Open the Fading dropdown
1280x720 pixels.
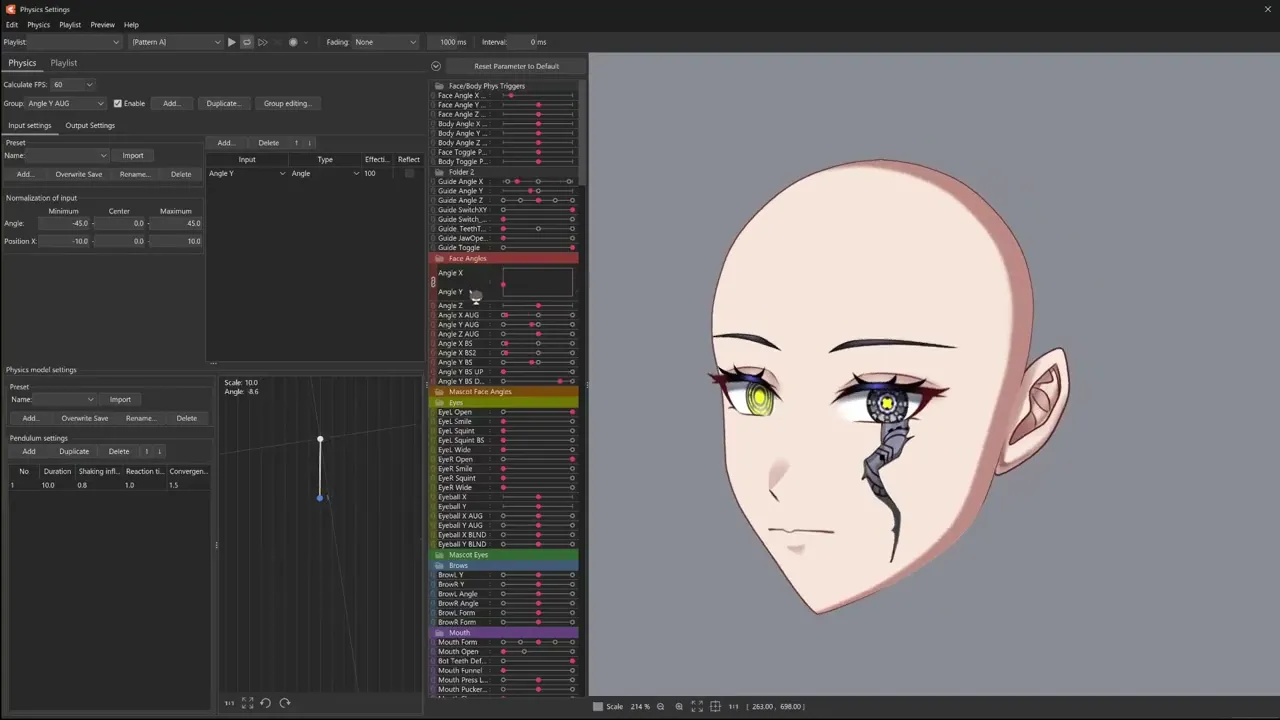click(x=385, y=42)
